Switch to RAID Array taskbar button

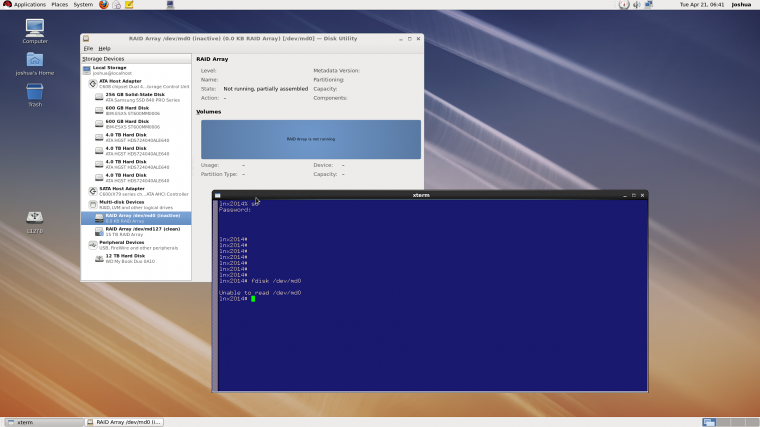(124, 422)
